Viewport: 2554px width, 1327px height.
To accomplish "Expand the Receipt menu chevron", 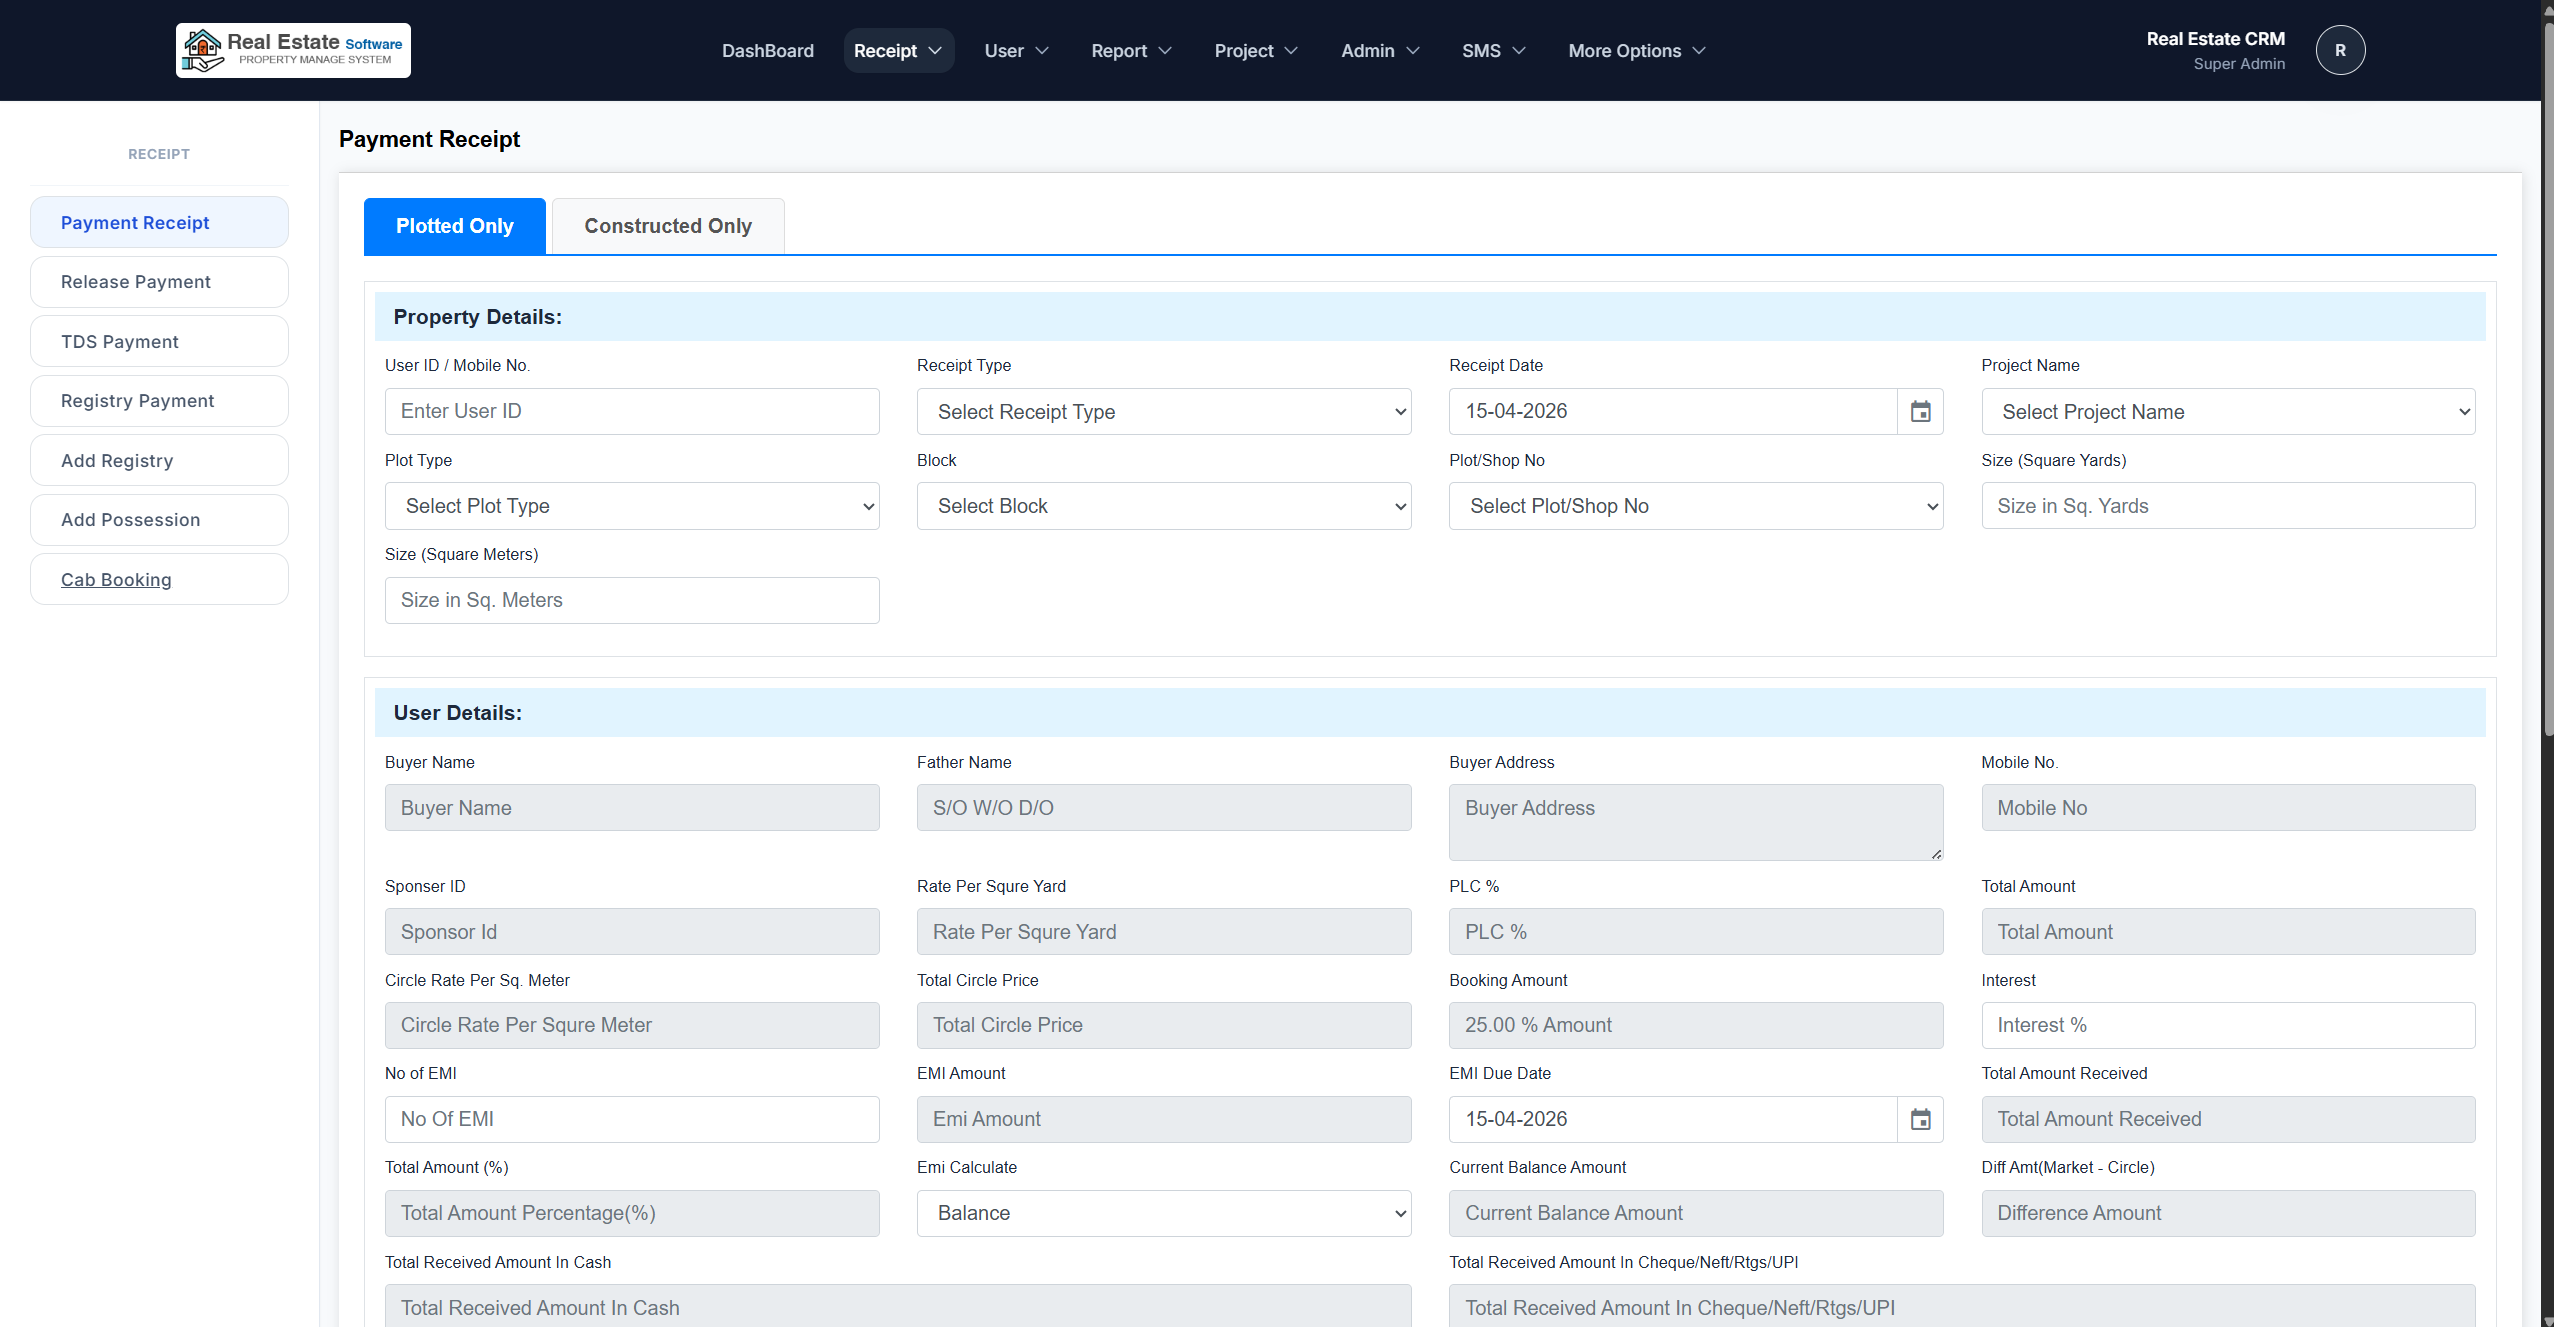I will [936, 51].
